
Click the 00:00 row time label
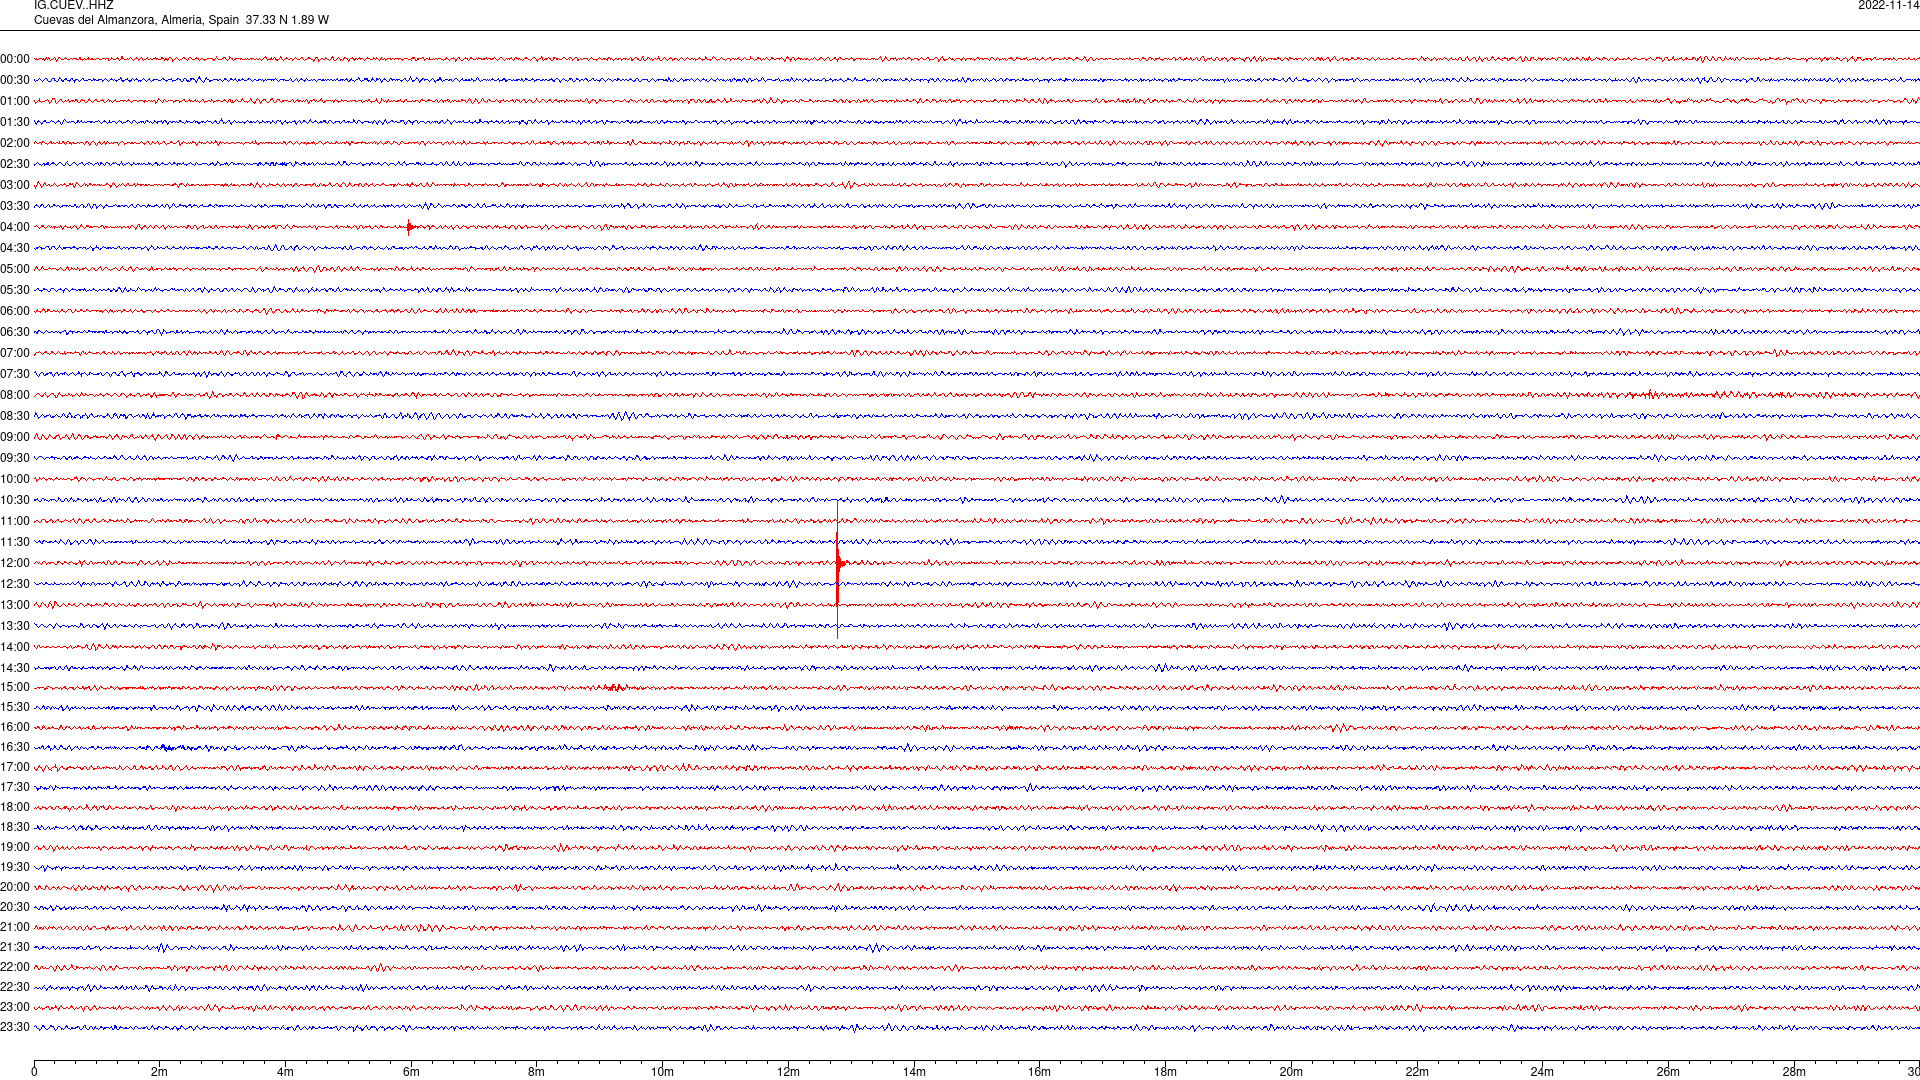tap(15, 59)
